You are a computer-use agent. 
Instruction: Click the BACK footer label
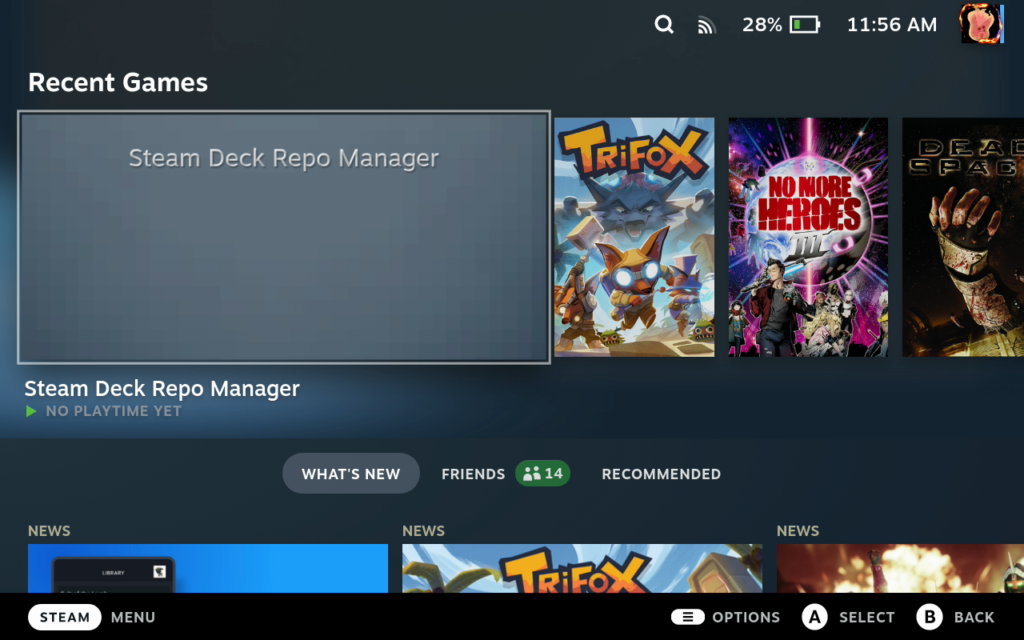coord(974,617)
